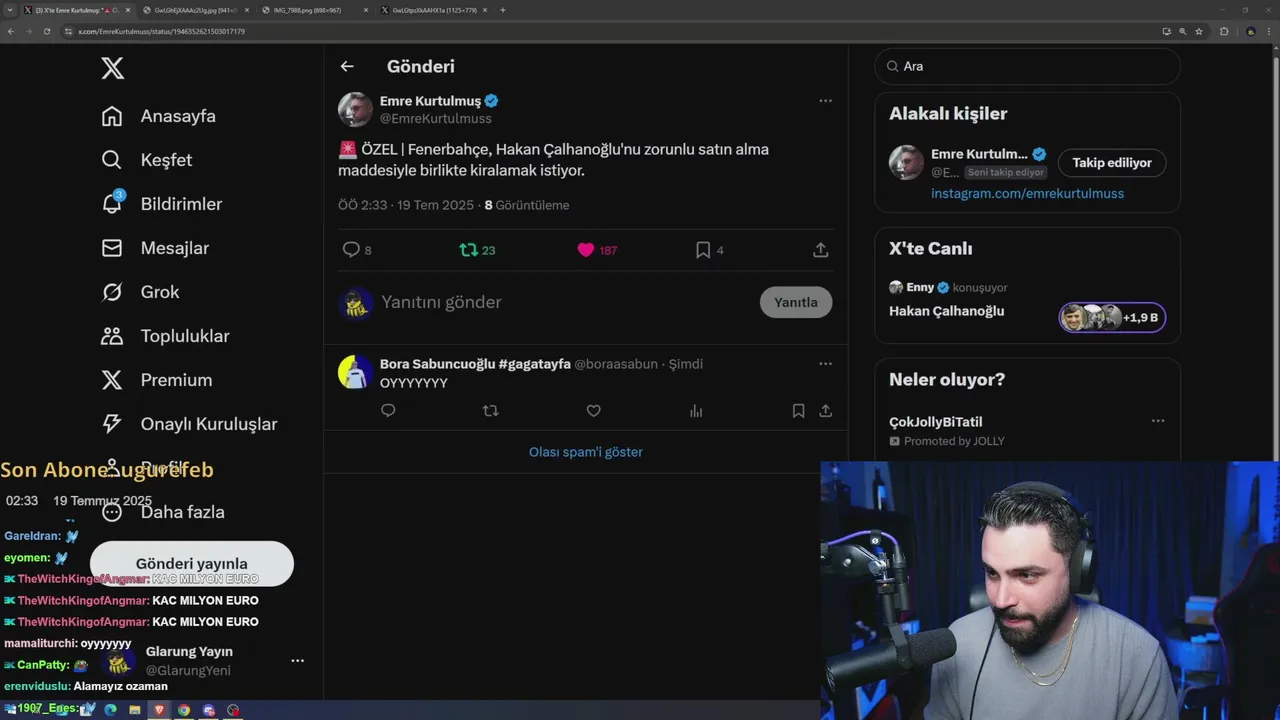Open more options on Bora Sabuncuoğlu reply
The image size is (1280, 720).
coord(825,364)
